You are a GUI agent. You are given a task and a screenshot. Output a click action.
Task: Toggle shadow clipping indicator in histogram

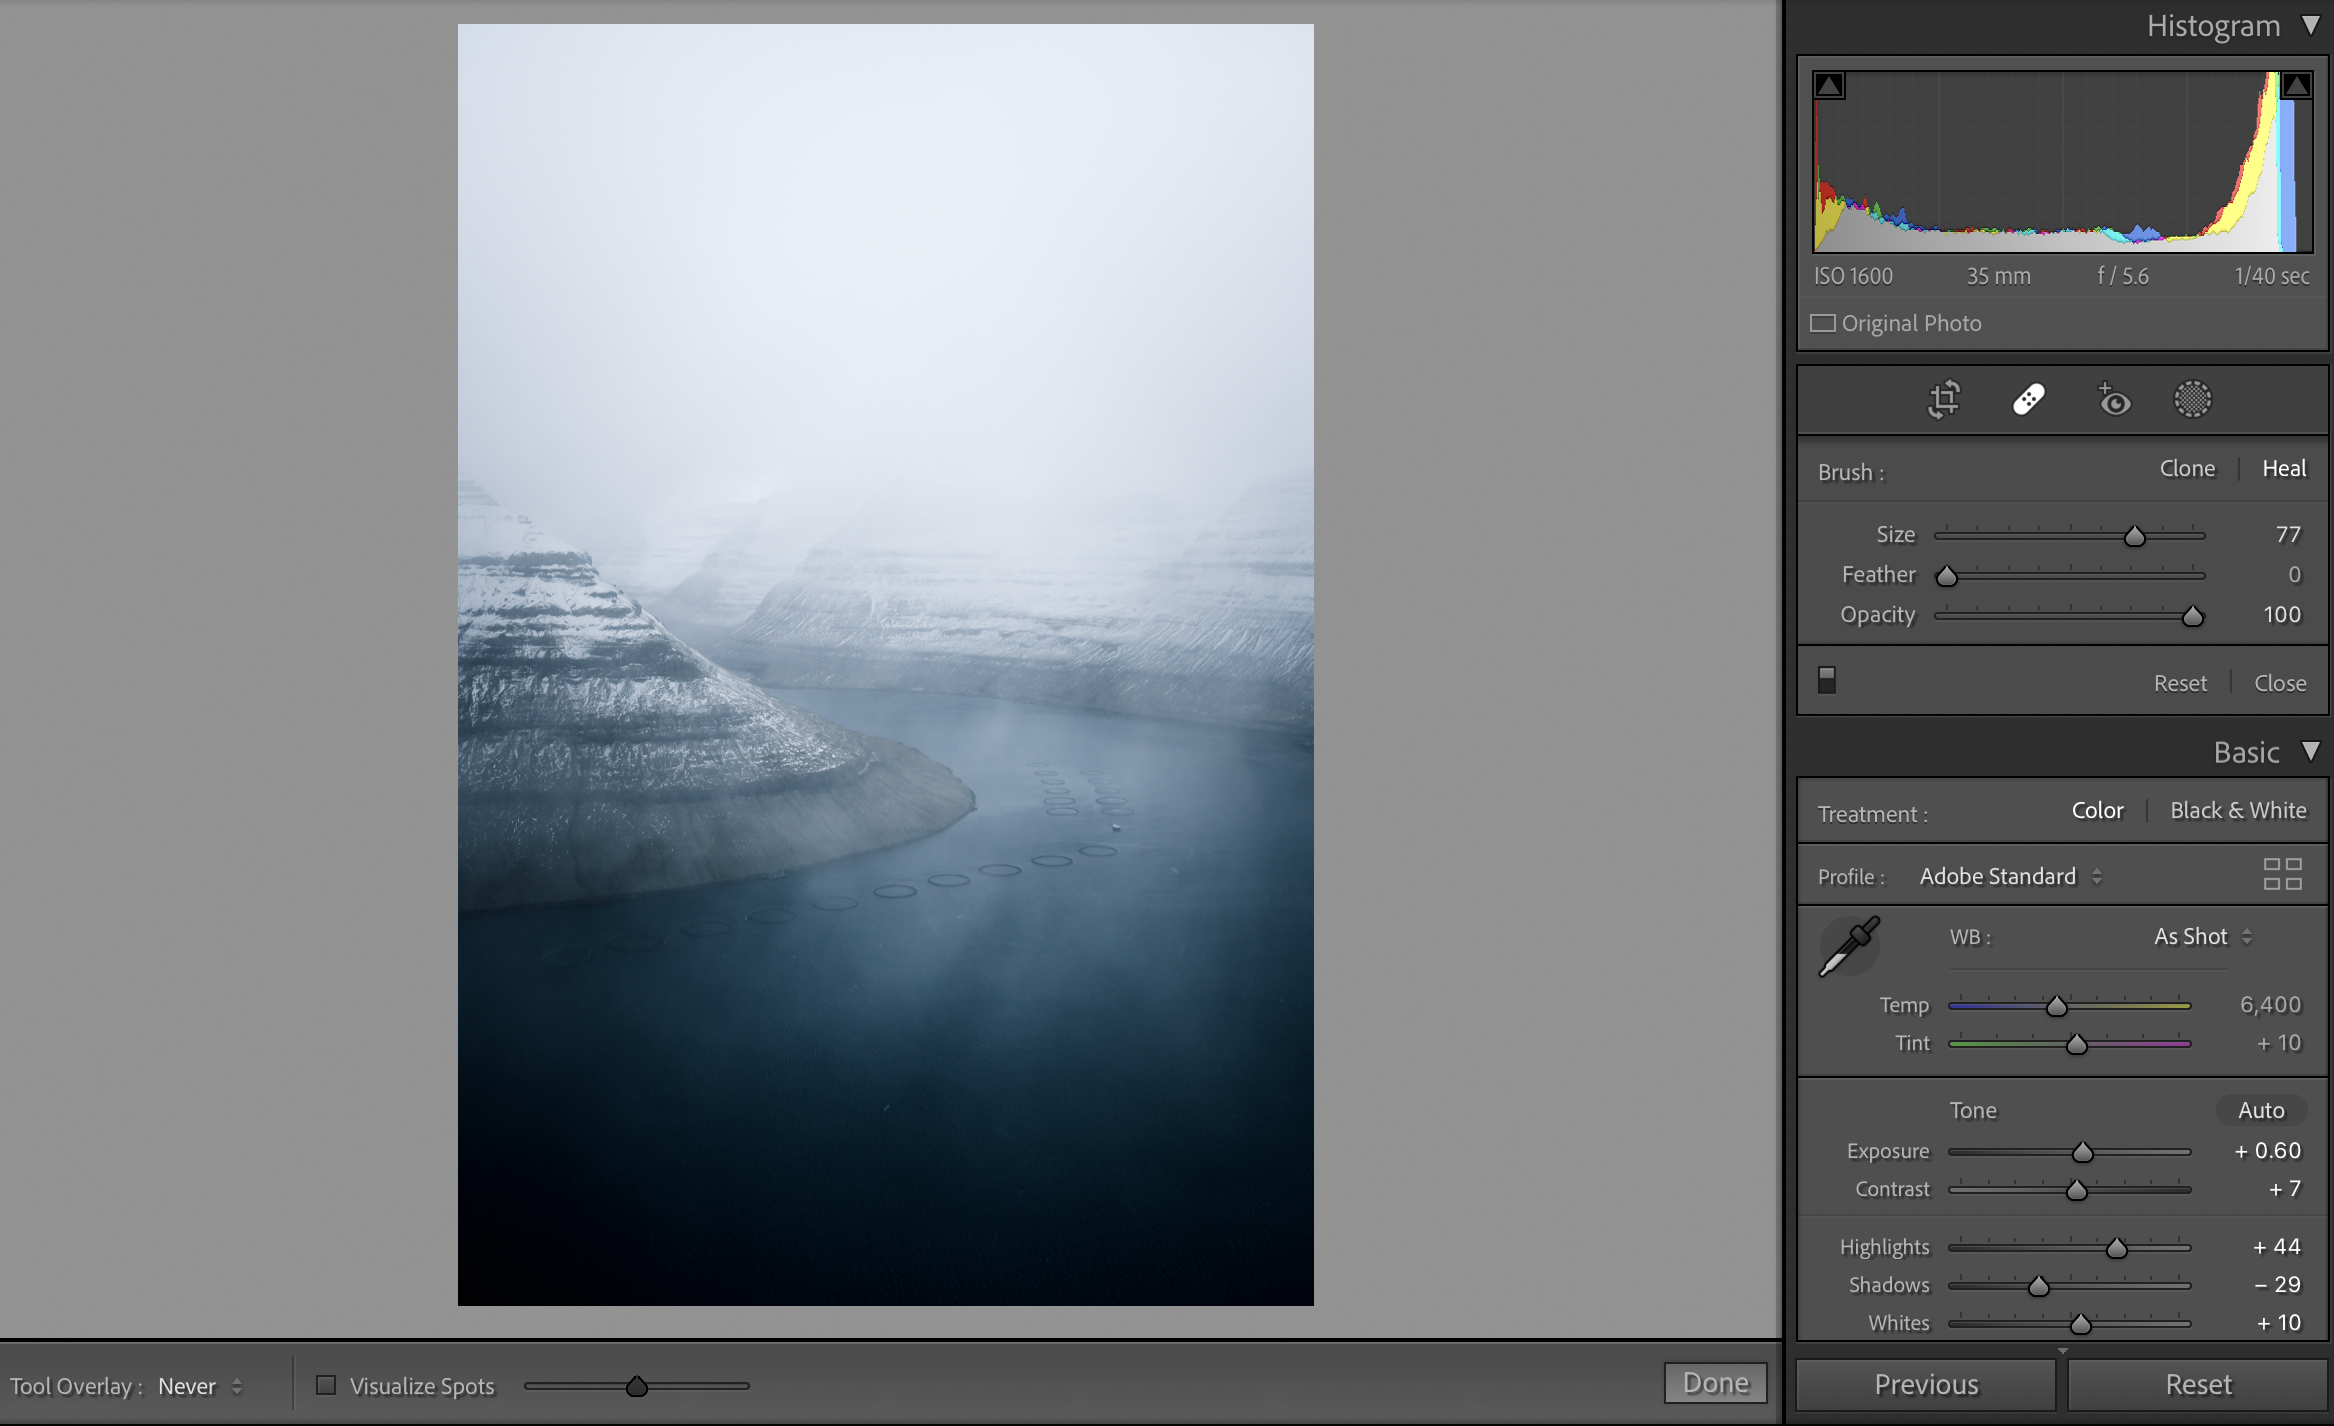[x=1829, y=86]
